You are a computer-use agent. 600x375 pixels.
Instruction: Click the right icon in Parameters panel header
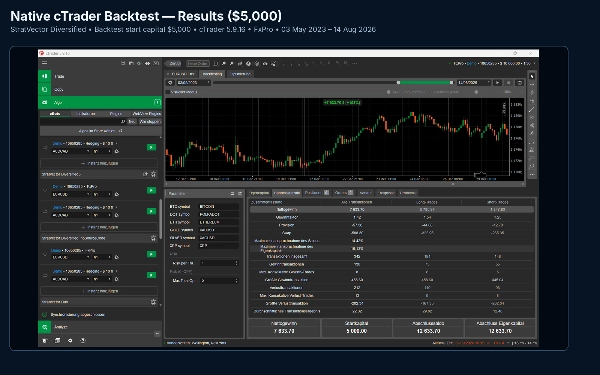[240, 194]
